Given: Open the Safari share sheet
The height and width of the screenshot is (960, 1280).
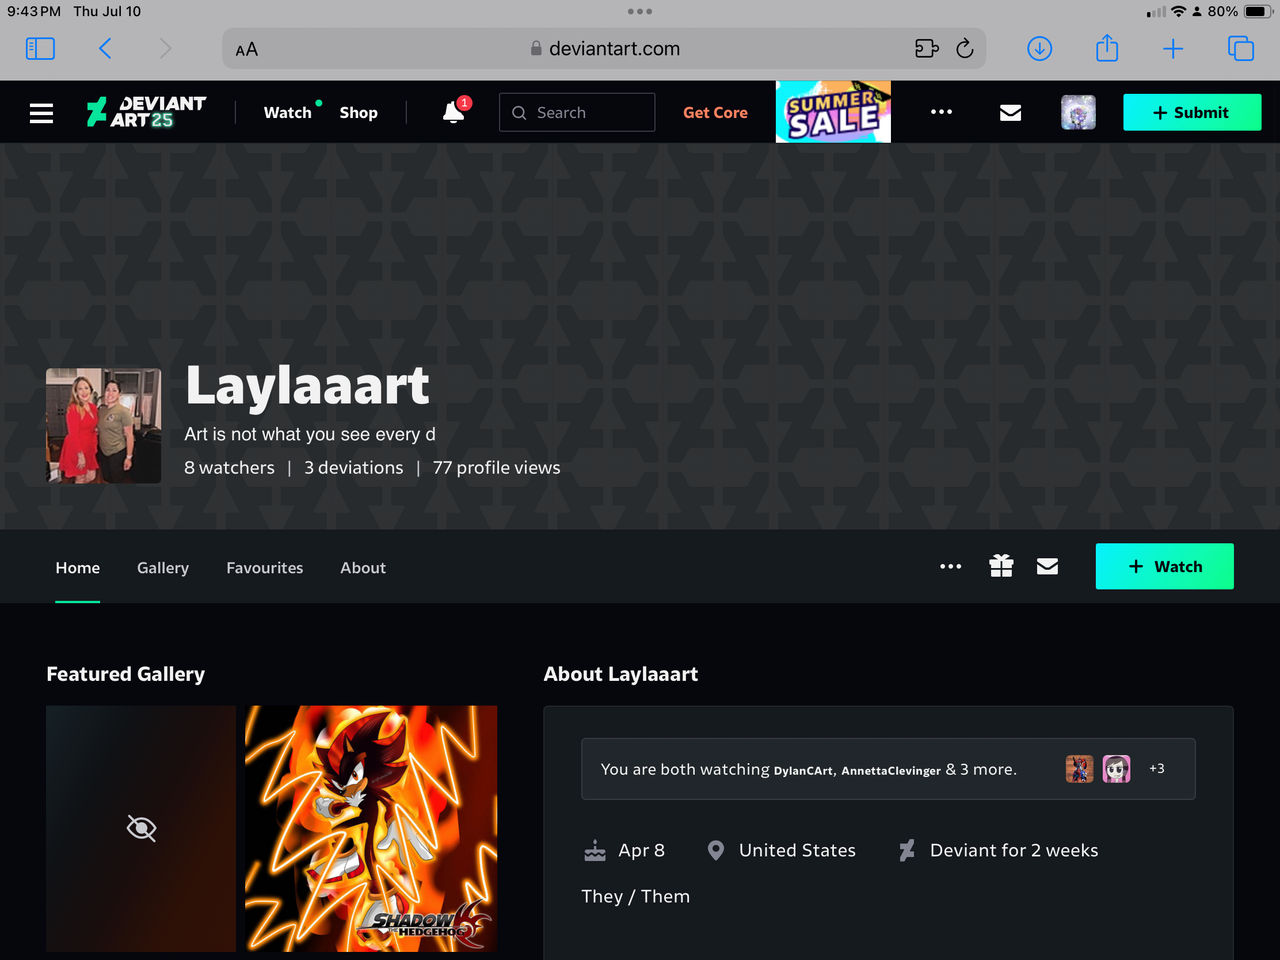Looking at the screenshot, I should coord(1107,47).
